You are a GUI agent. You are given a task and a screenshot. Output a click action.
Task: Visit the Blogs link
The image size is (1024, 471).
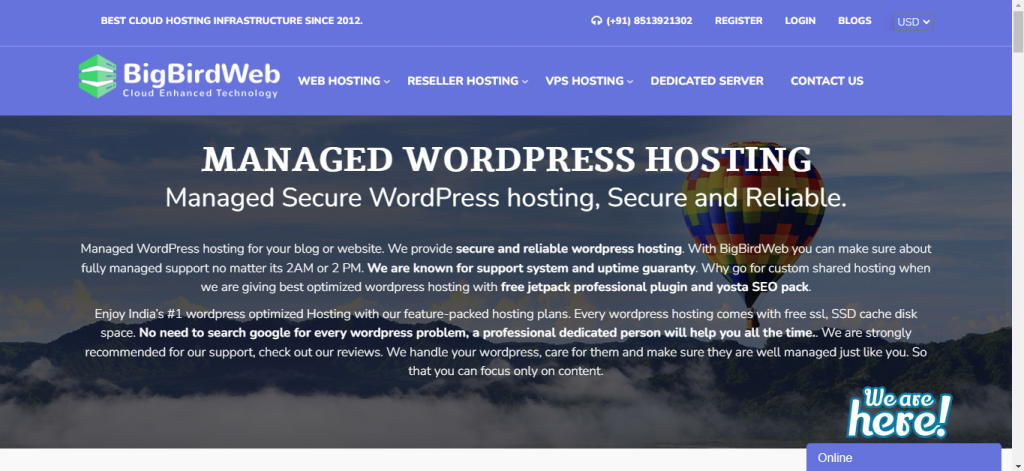pos(854,21)
